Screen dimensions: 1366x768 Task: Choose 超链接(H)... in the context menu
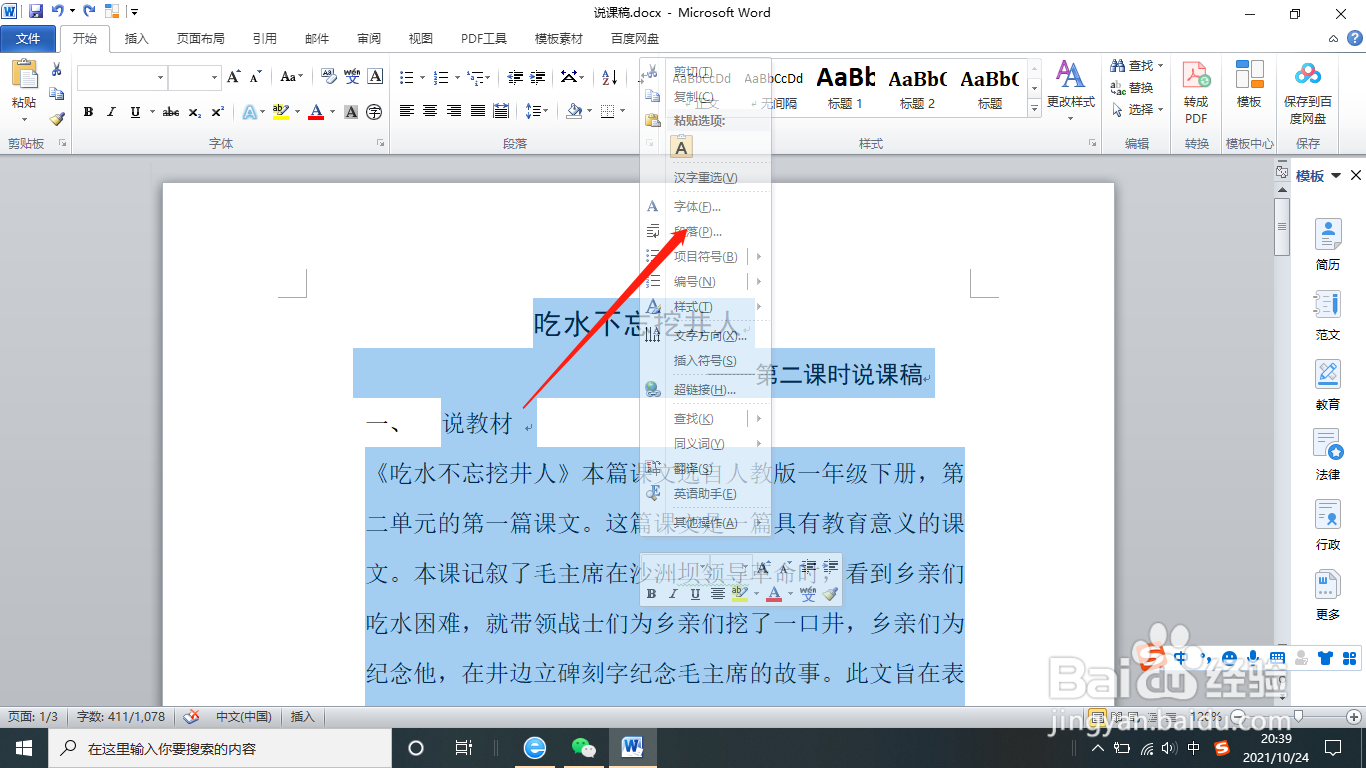[x=705, y=390]
